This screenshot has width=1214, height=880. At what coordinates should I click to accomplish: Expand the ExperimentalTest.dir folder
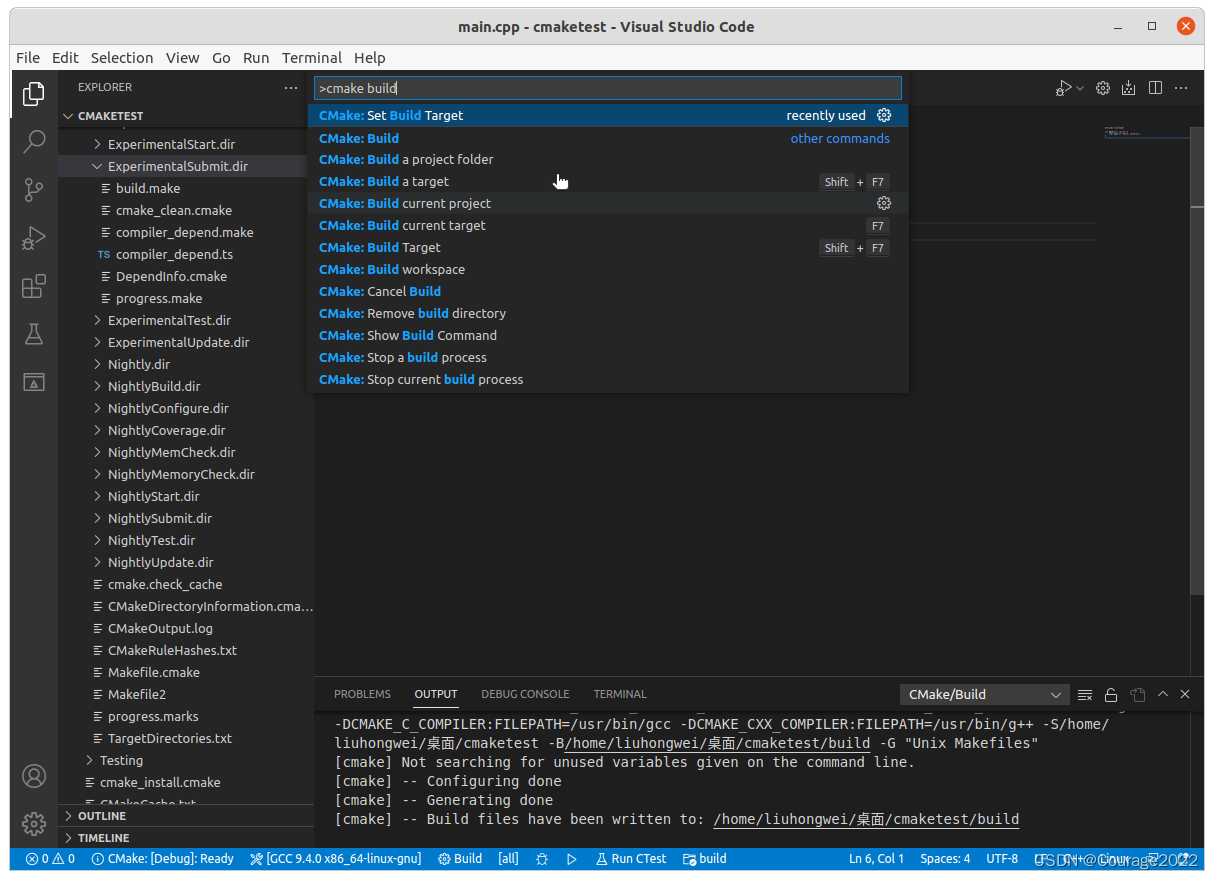[x=97, y=321]
